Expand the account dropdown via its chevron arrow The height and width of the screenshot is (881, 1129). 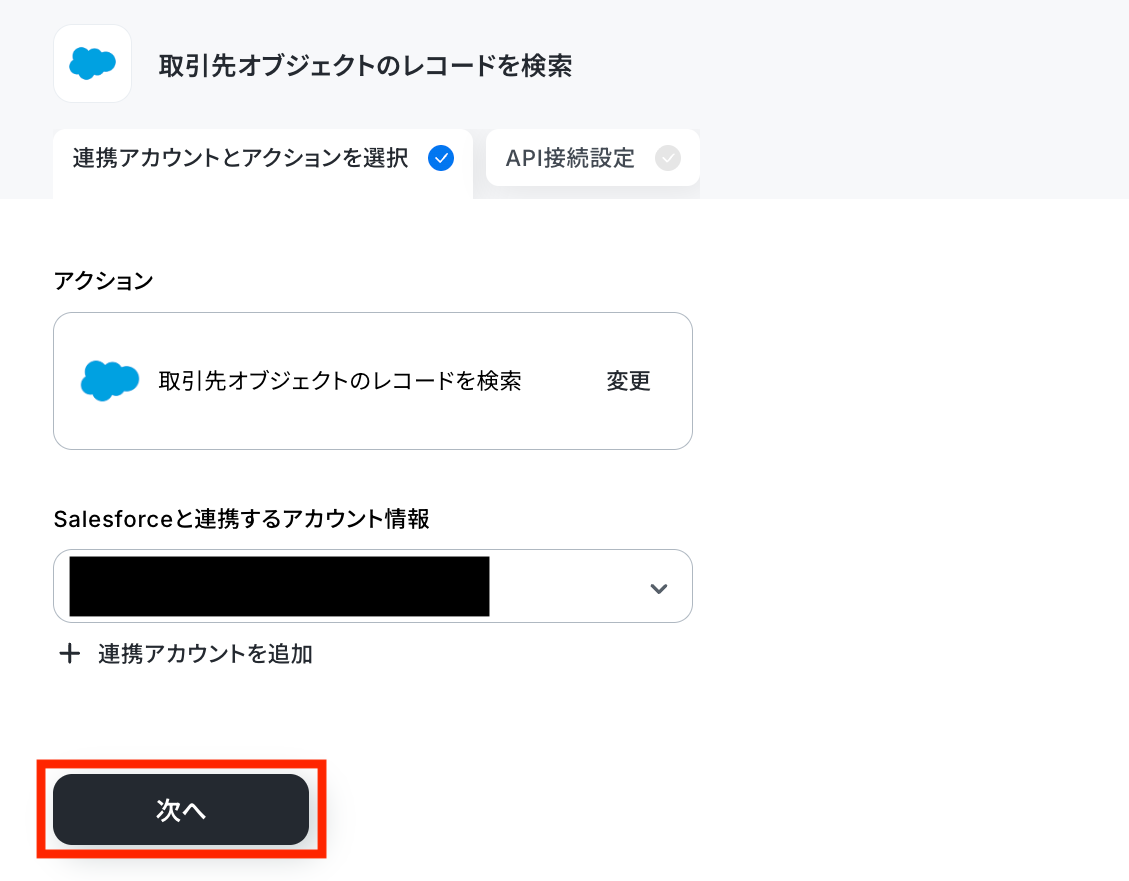658,588
